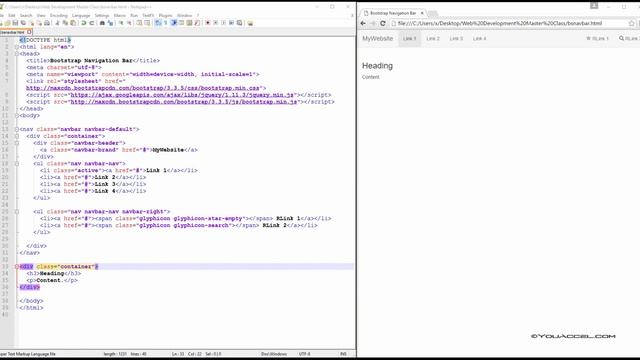640x360 pixels.
Task: Click the UTF-8 encoding status entry
Action: pos(304,354)
